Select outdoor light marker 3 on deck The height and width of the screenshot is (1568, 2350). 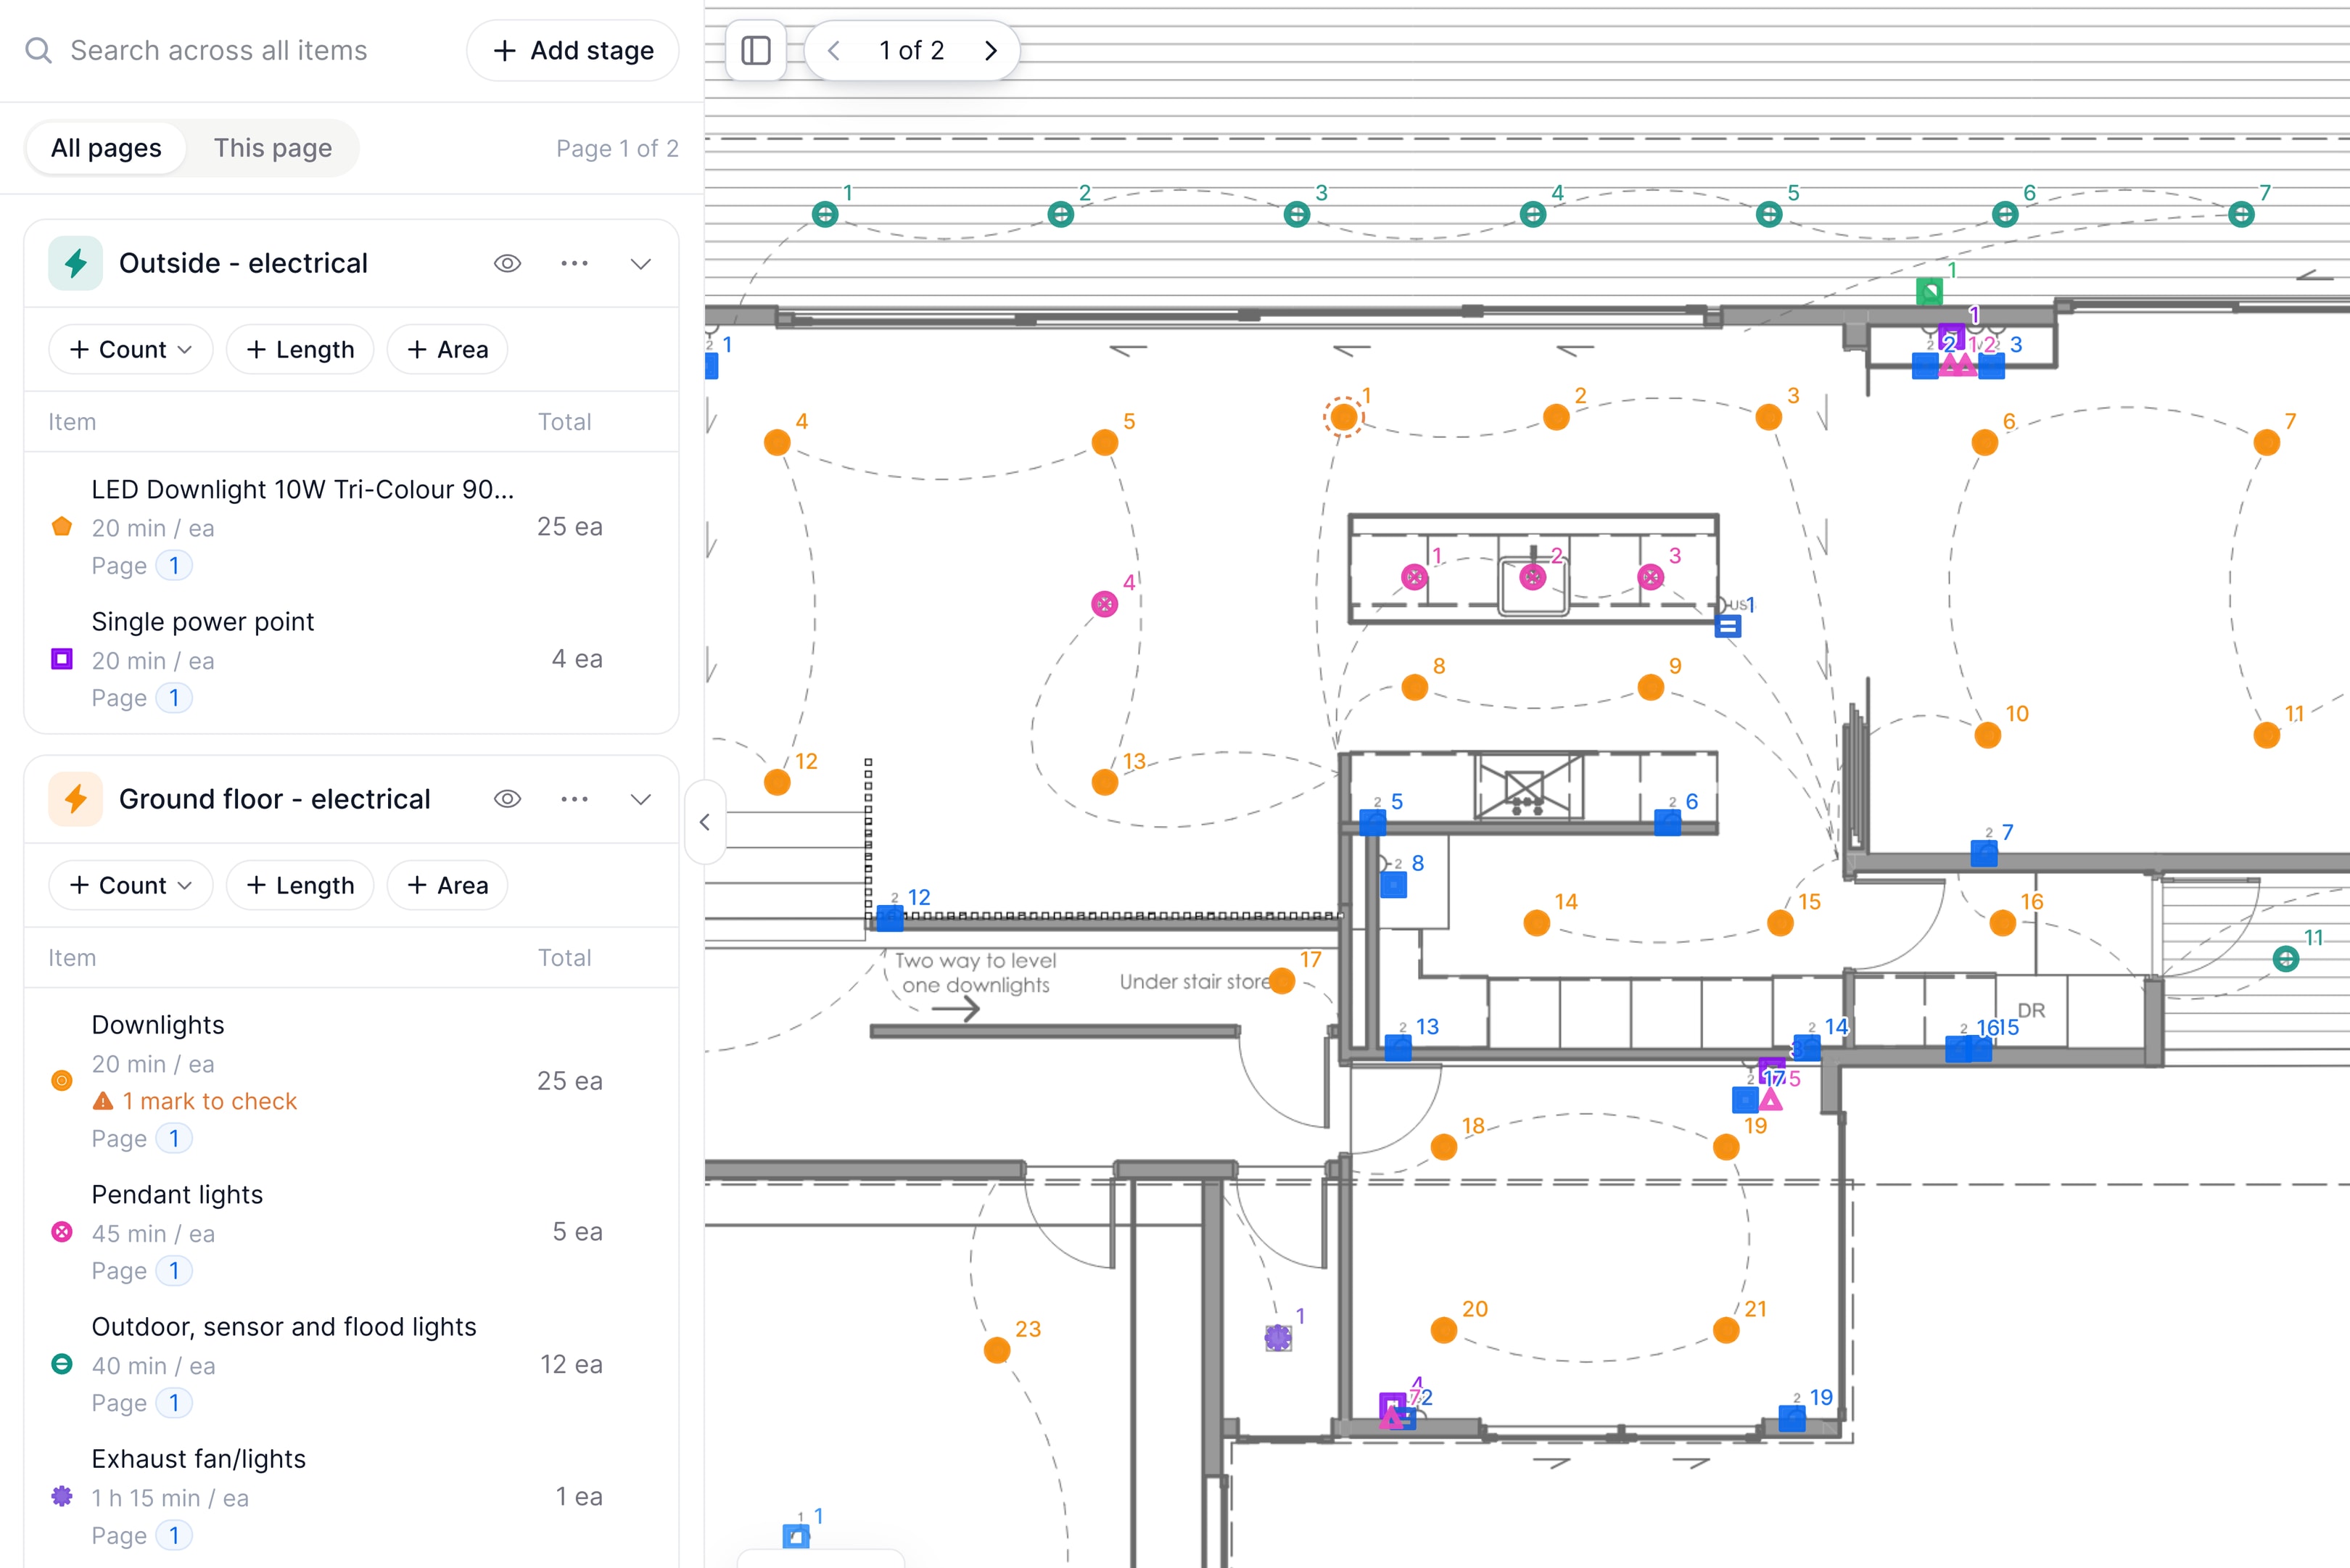click(x=1297, y=214)
